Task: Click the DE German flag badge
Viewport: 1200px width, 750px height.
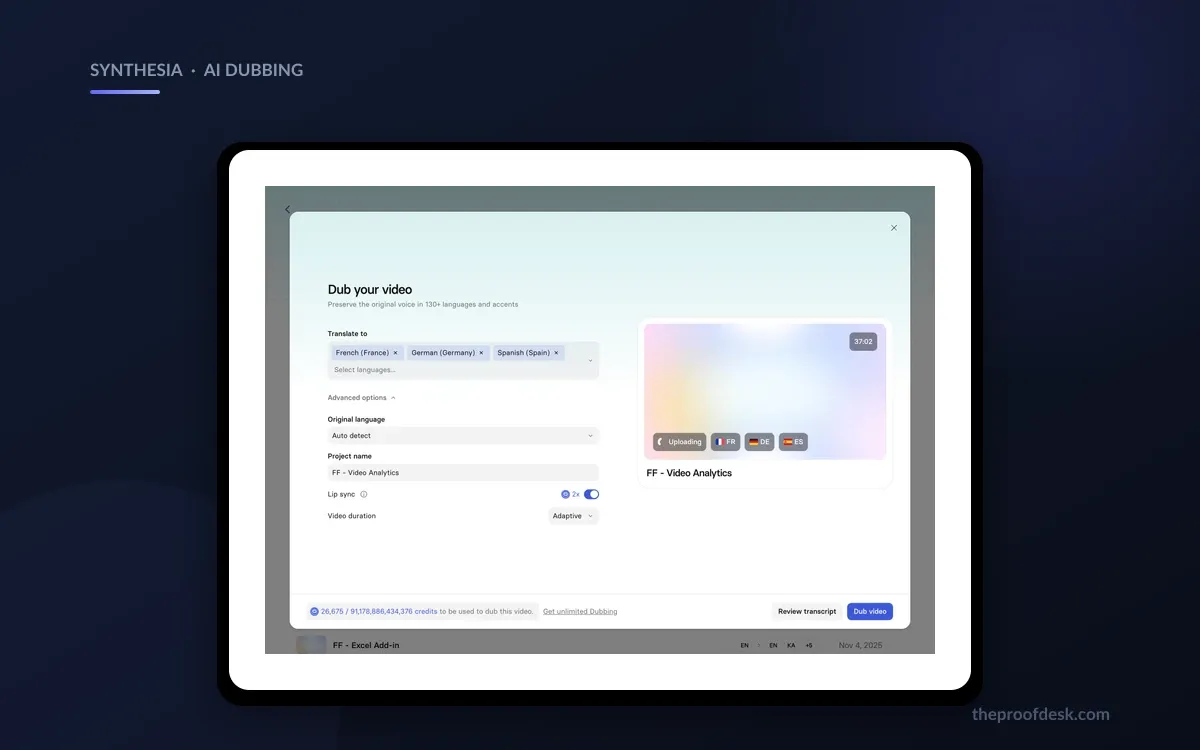Action: point(760,442)
